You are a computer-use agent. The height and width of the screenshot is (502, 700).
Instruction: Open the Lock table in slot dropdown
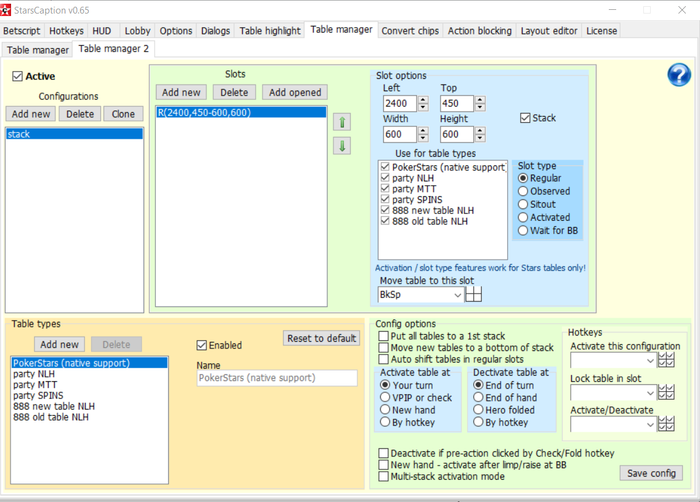(650, 392)
